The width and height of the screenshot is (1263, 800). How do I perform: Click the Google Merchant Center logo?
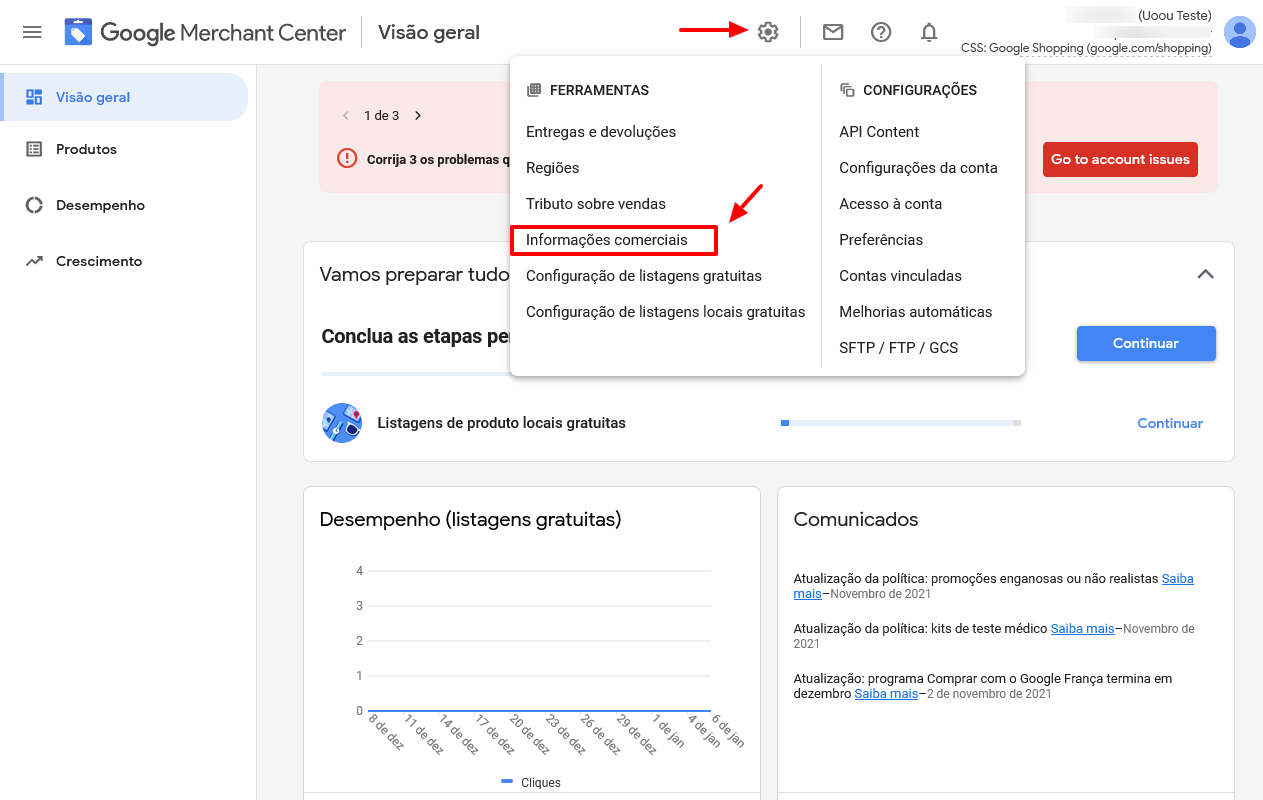tap(205, 32)
